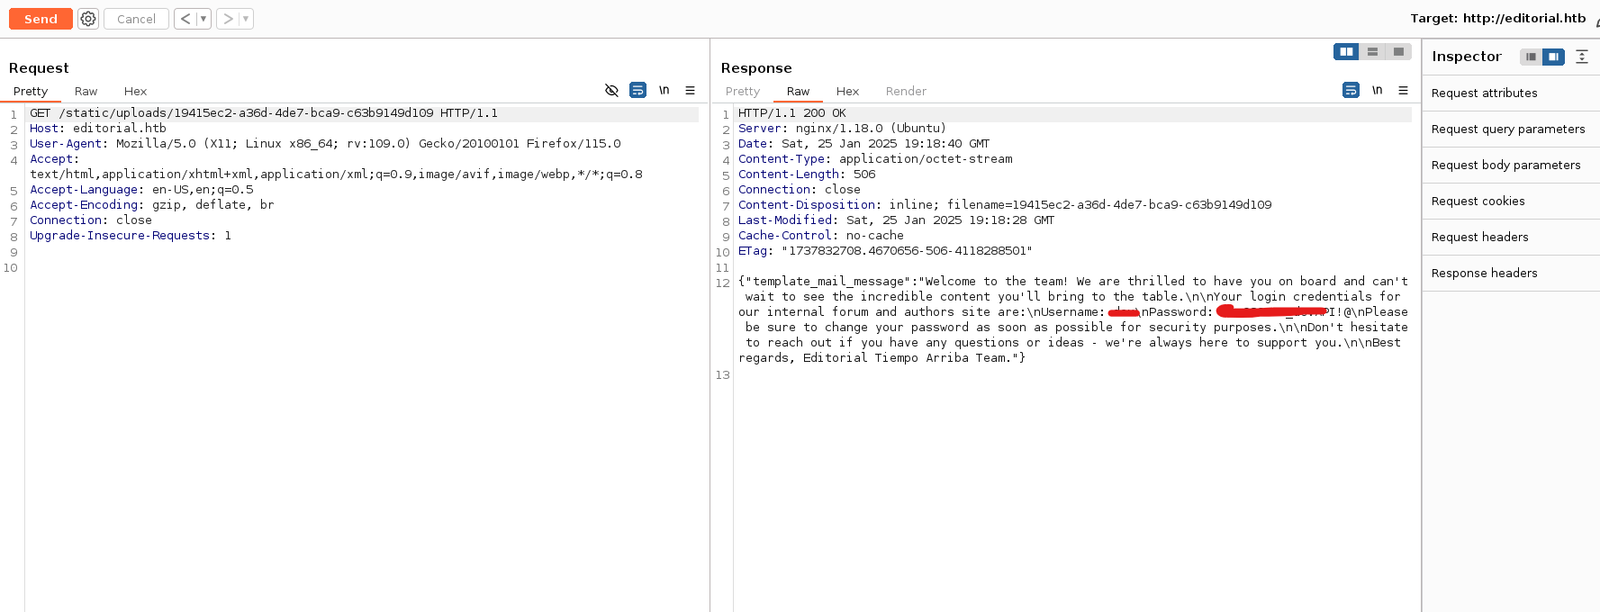Click the response hamburger options menu icon

point(1403,90)
